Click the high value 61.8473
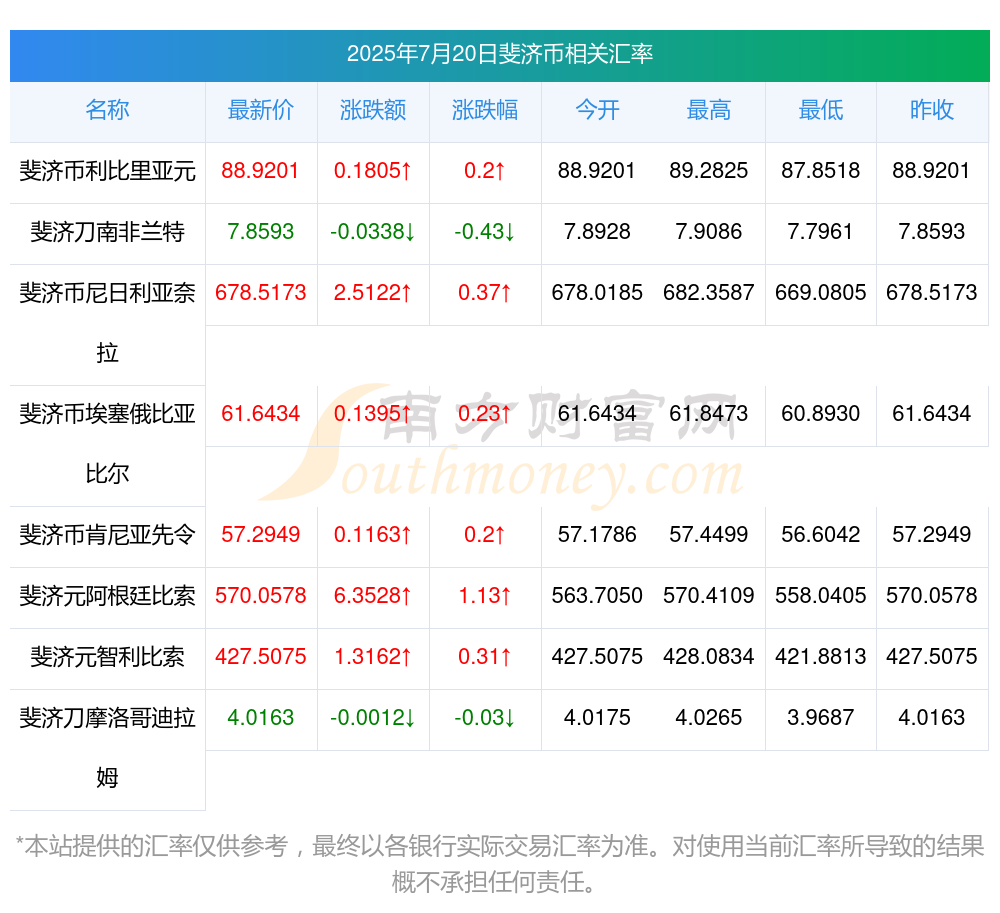 [x=709, y=414]
